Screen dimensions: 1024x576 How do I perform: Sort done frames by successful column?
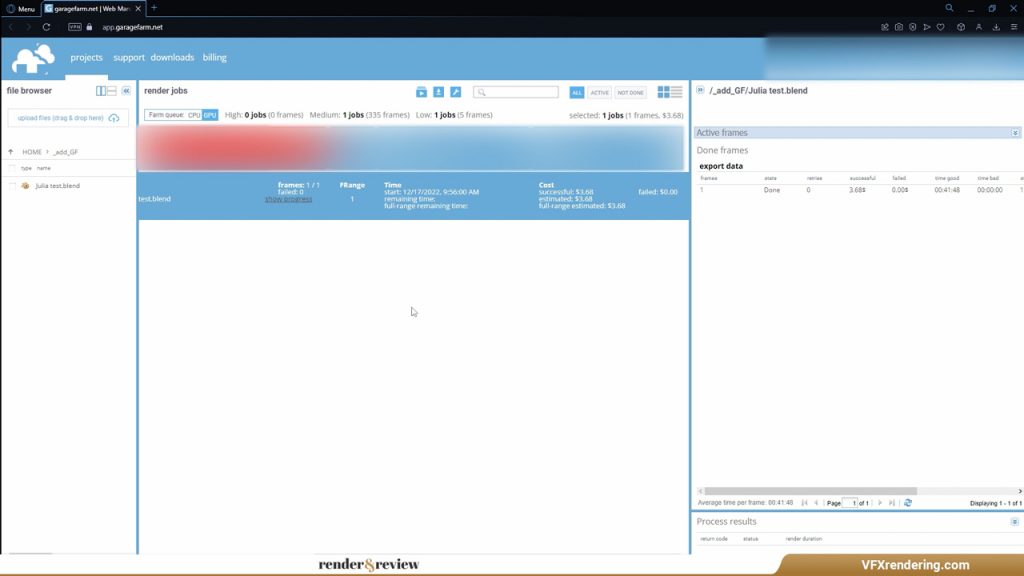coord(862,178)
